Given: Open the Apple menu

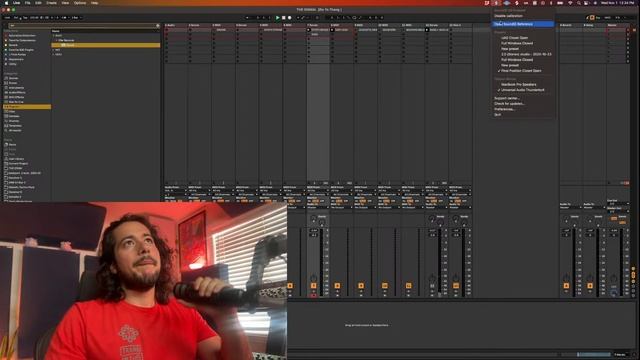Looking at the screenshot, I should pos(6,3).
